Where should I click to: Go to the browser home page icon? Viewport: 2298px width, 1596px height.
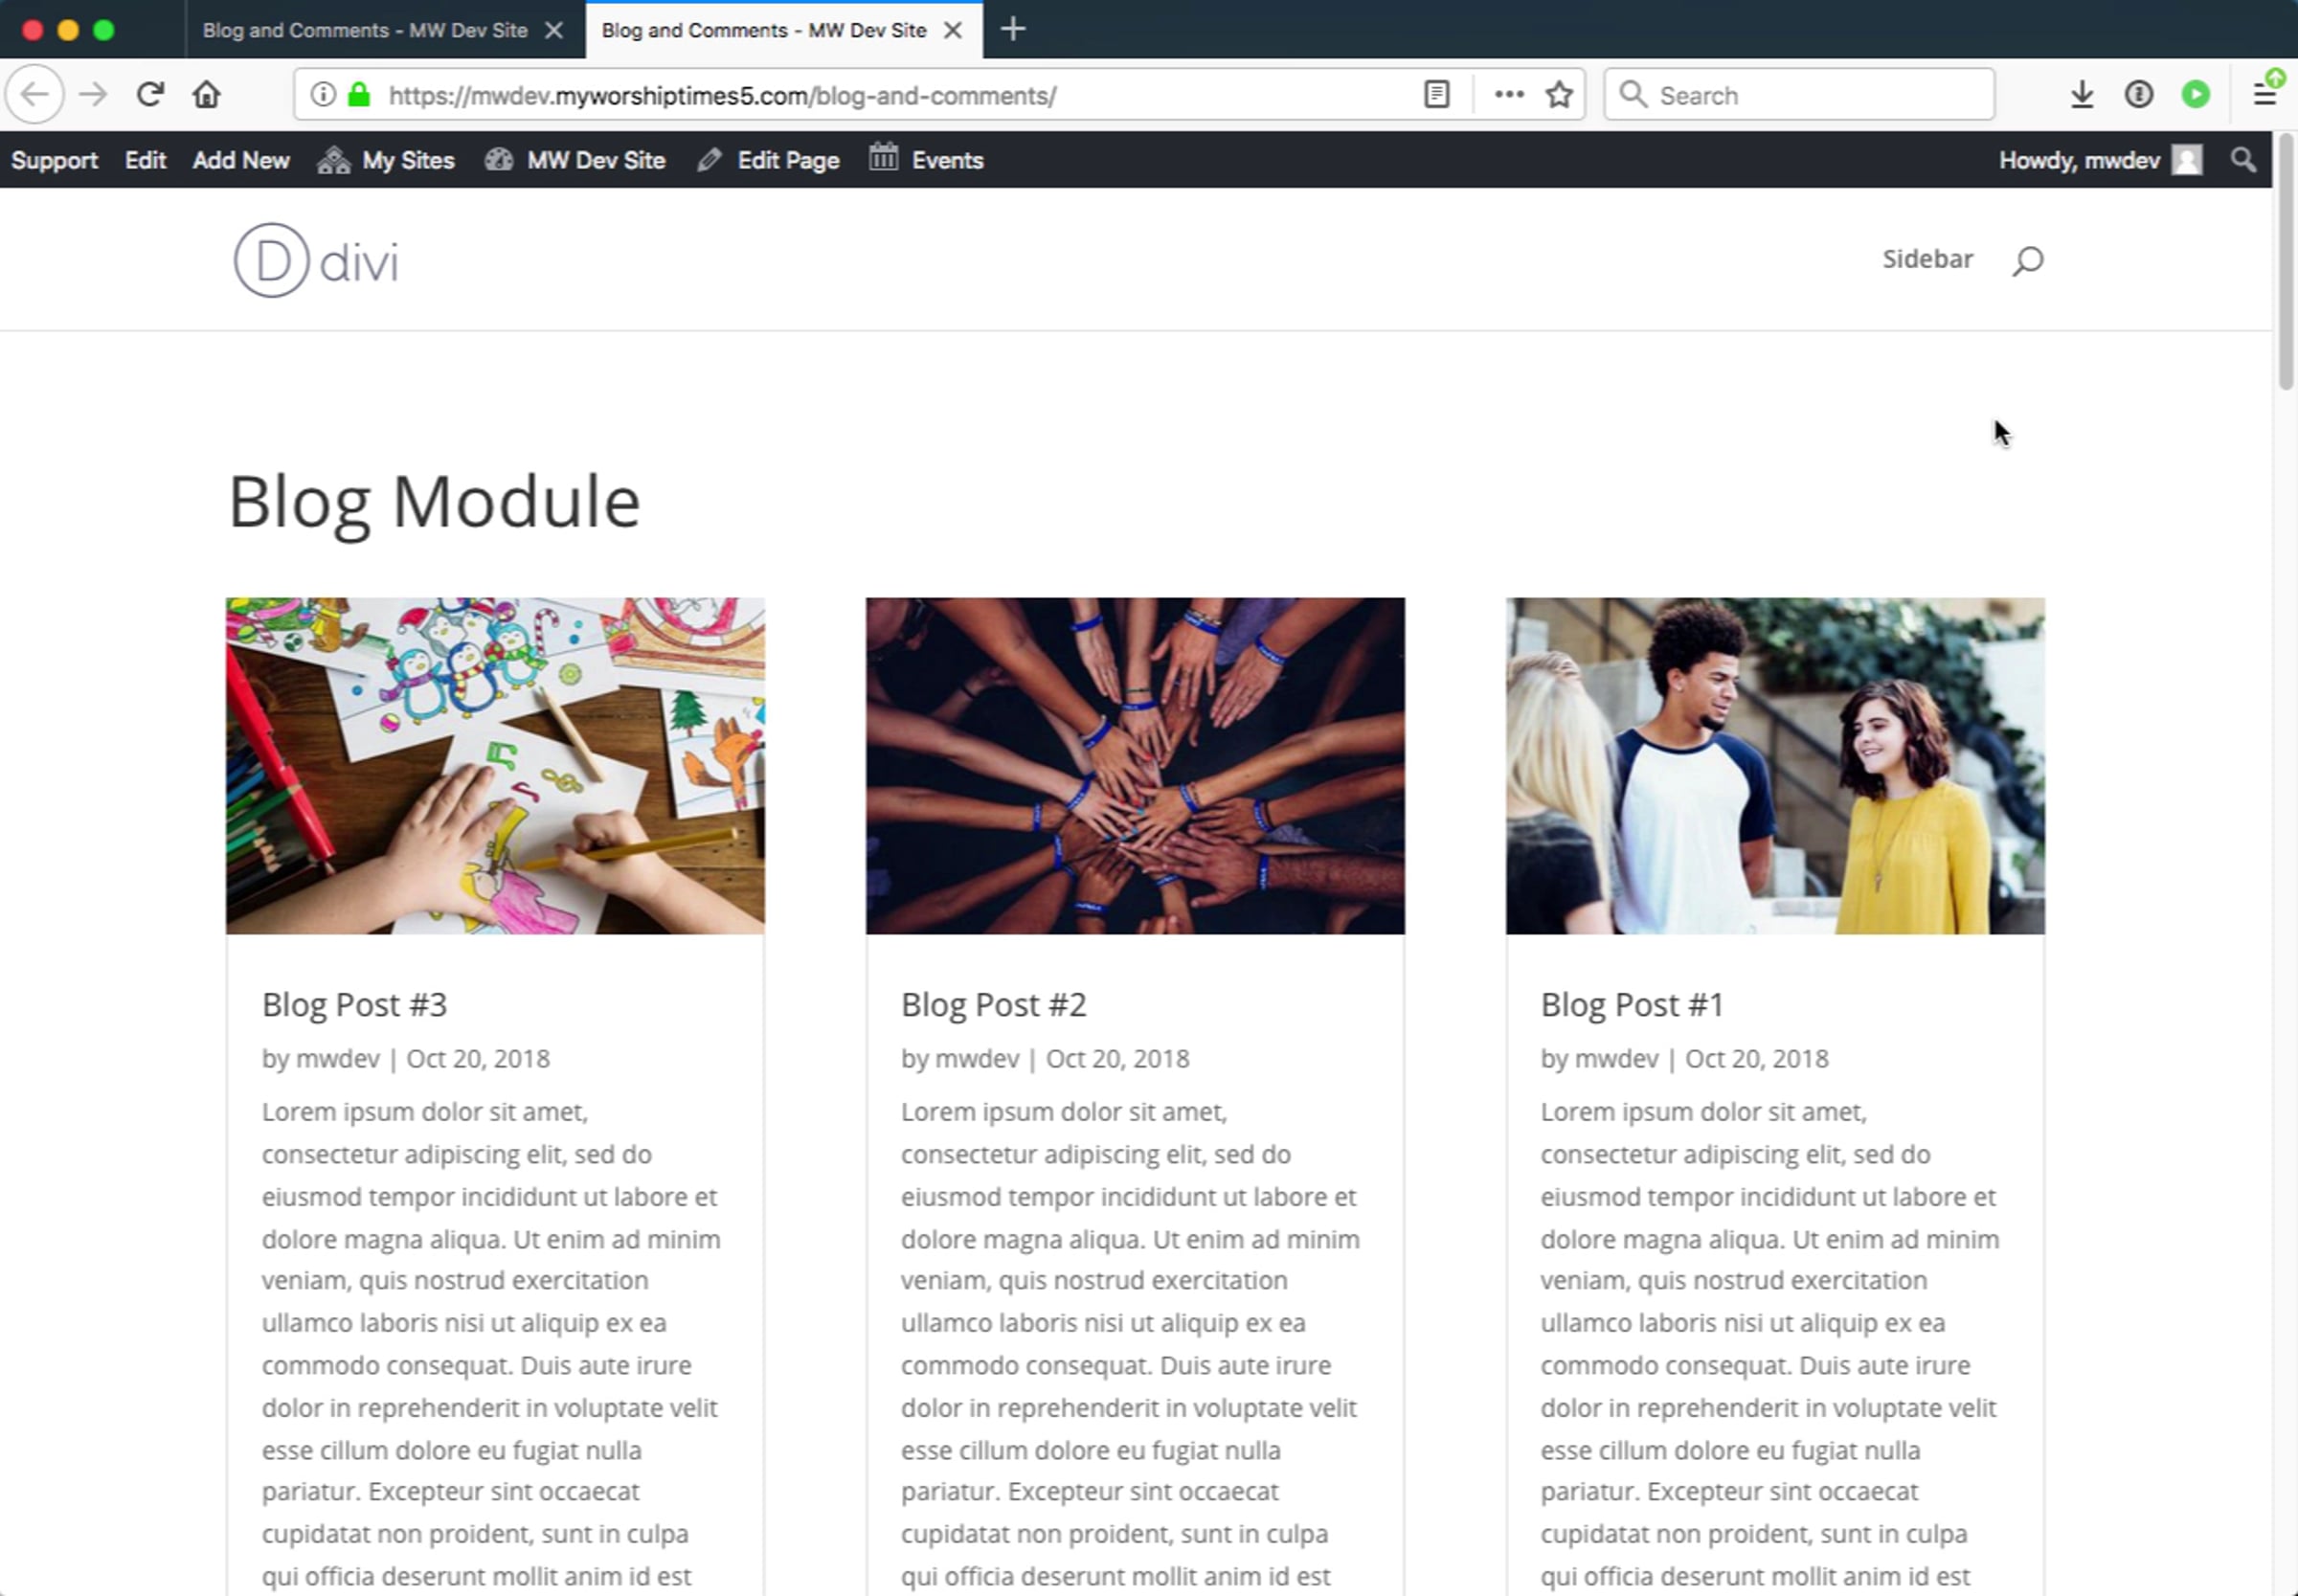click(x=206, y=95)
